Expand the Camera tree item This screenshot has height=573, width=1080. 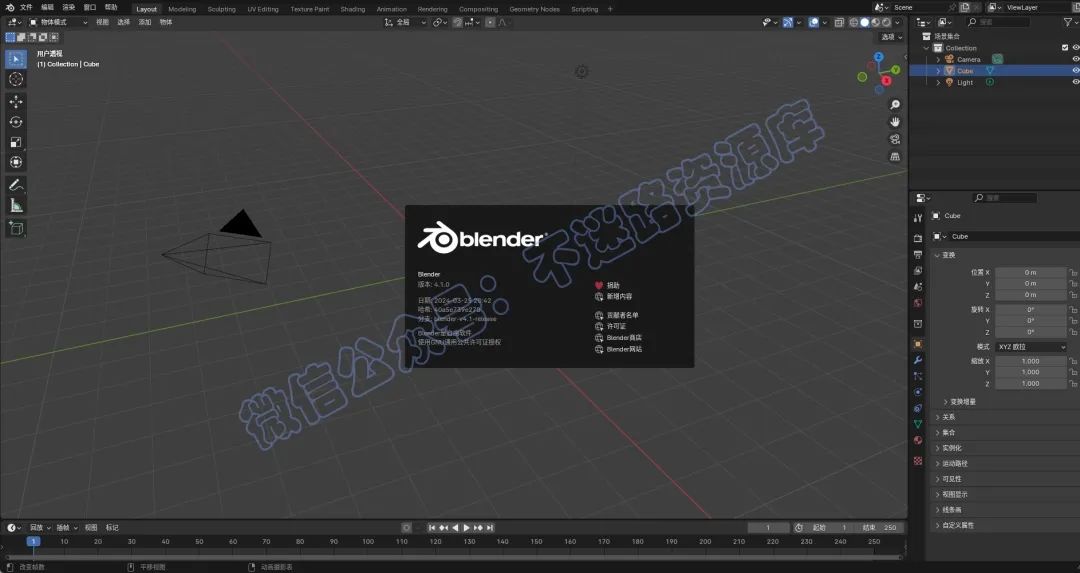938,59
